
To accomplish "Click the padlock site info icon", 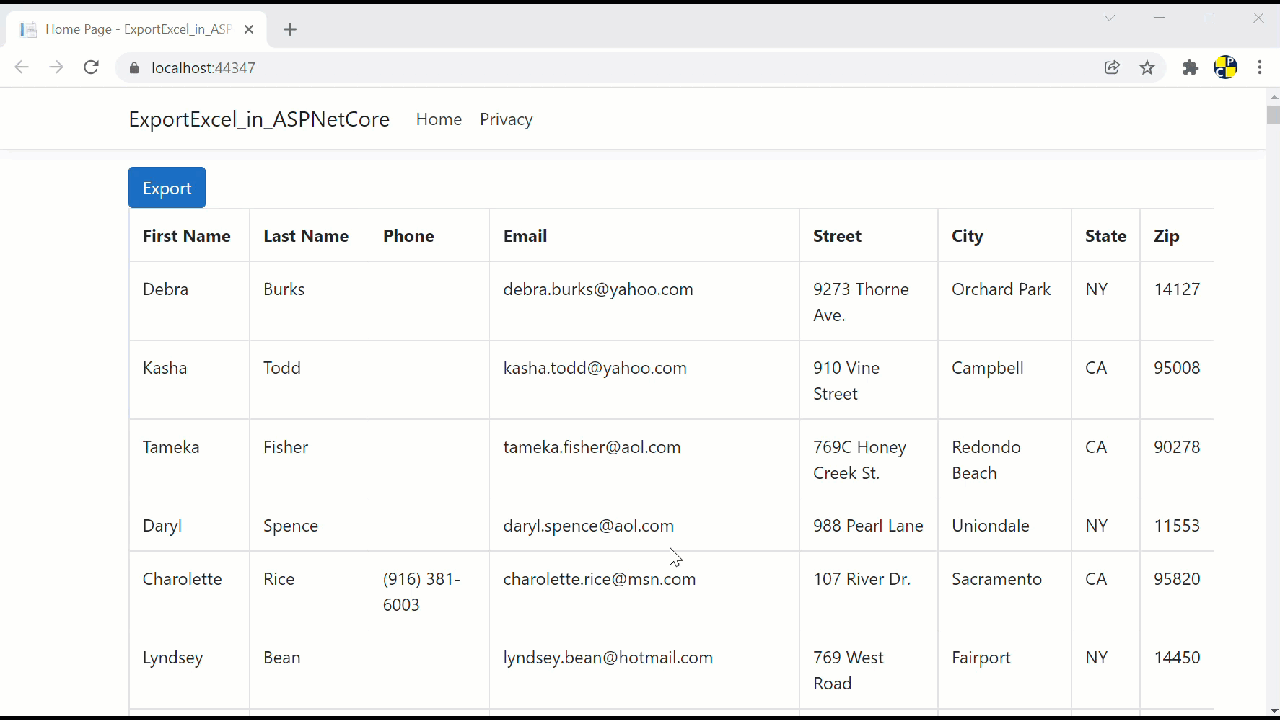I will pos(134,68).
